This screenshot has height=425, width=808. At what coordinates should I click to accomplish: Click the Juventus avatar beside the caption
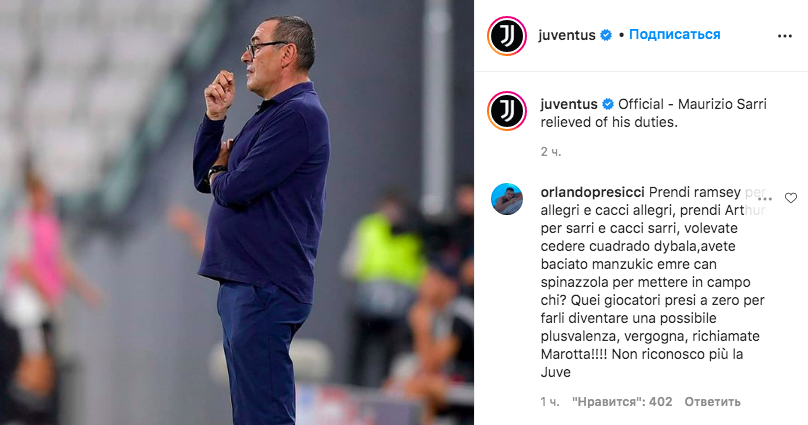507,111
